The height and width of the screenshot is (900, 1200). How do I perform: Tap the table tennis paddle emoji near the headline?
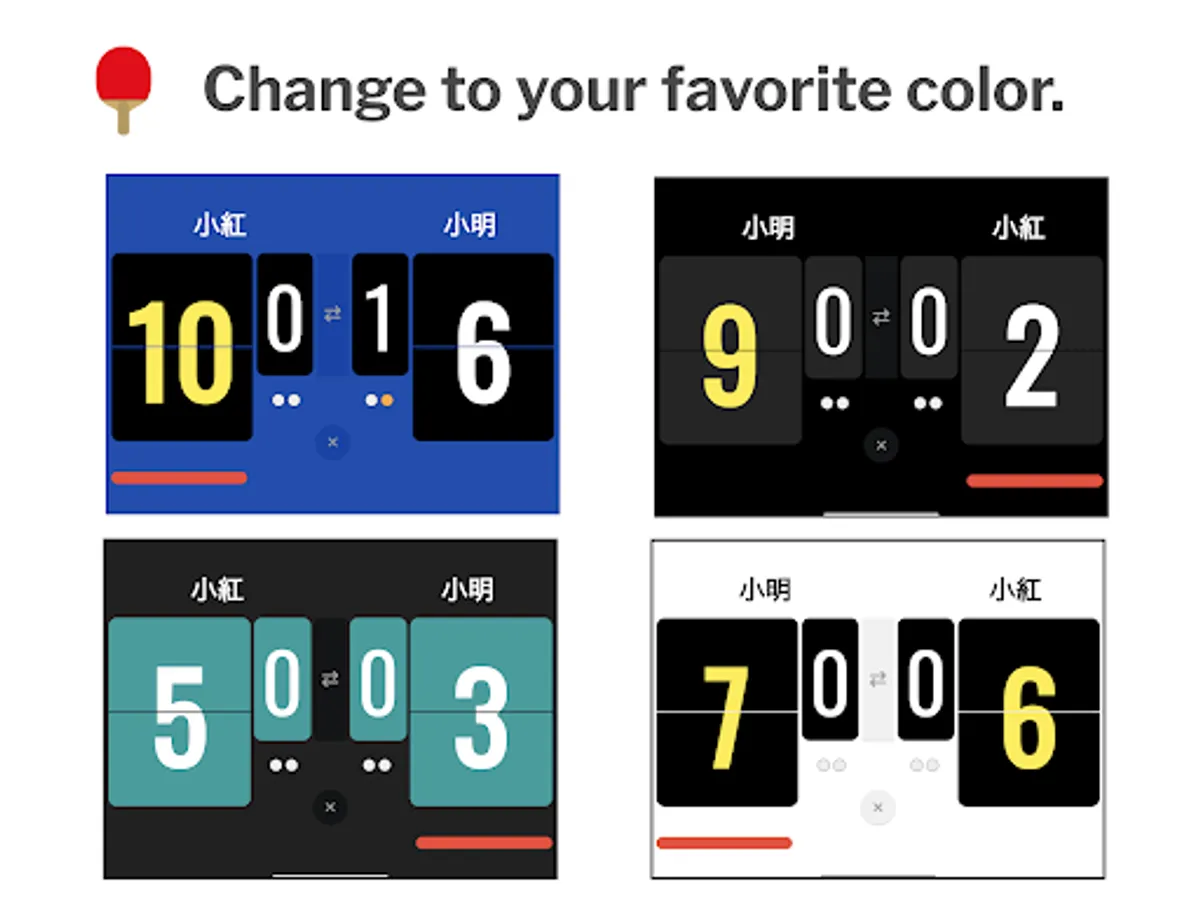tap(122, 79)
